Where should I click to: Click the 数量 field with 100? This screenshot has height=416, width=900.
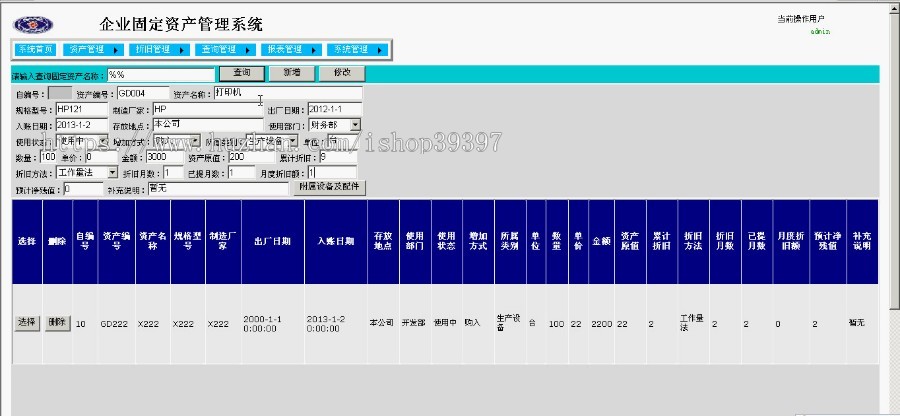(x=48, y=157)
